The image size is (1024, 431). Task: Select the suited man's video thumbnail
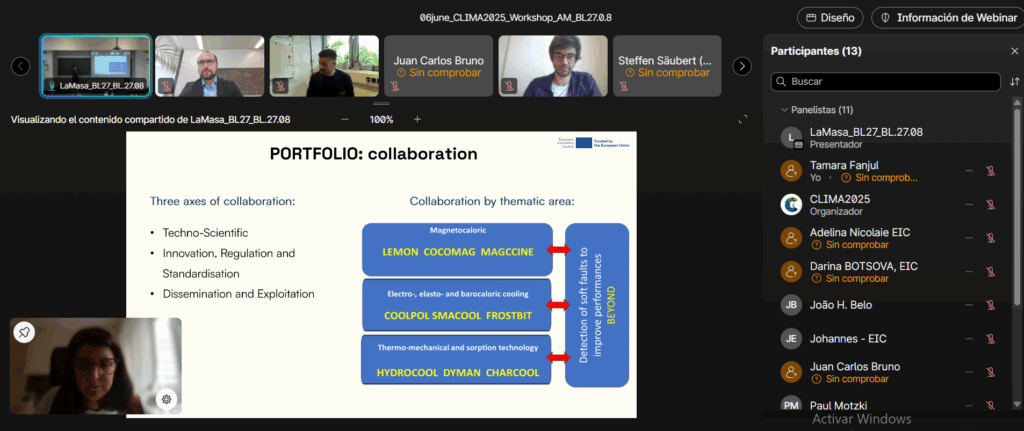point(210,66)
